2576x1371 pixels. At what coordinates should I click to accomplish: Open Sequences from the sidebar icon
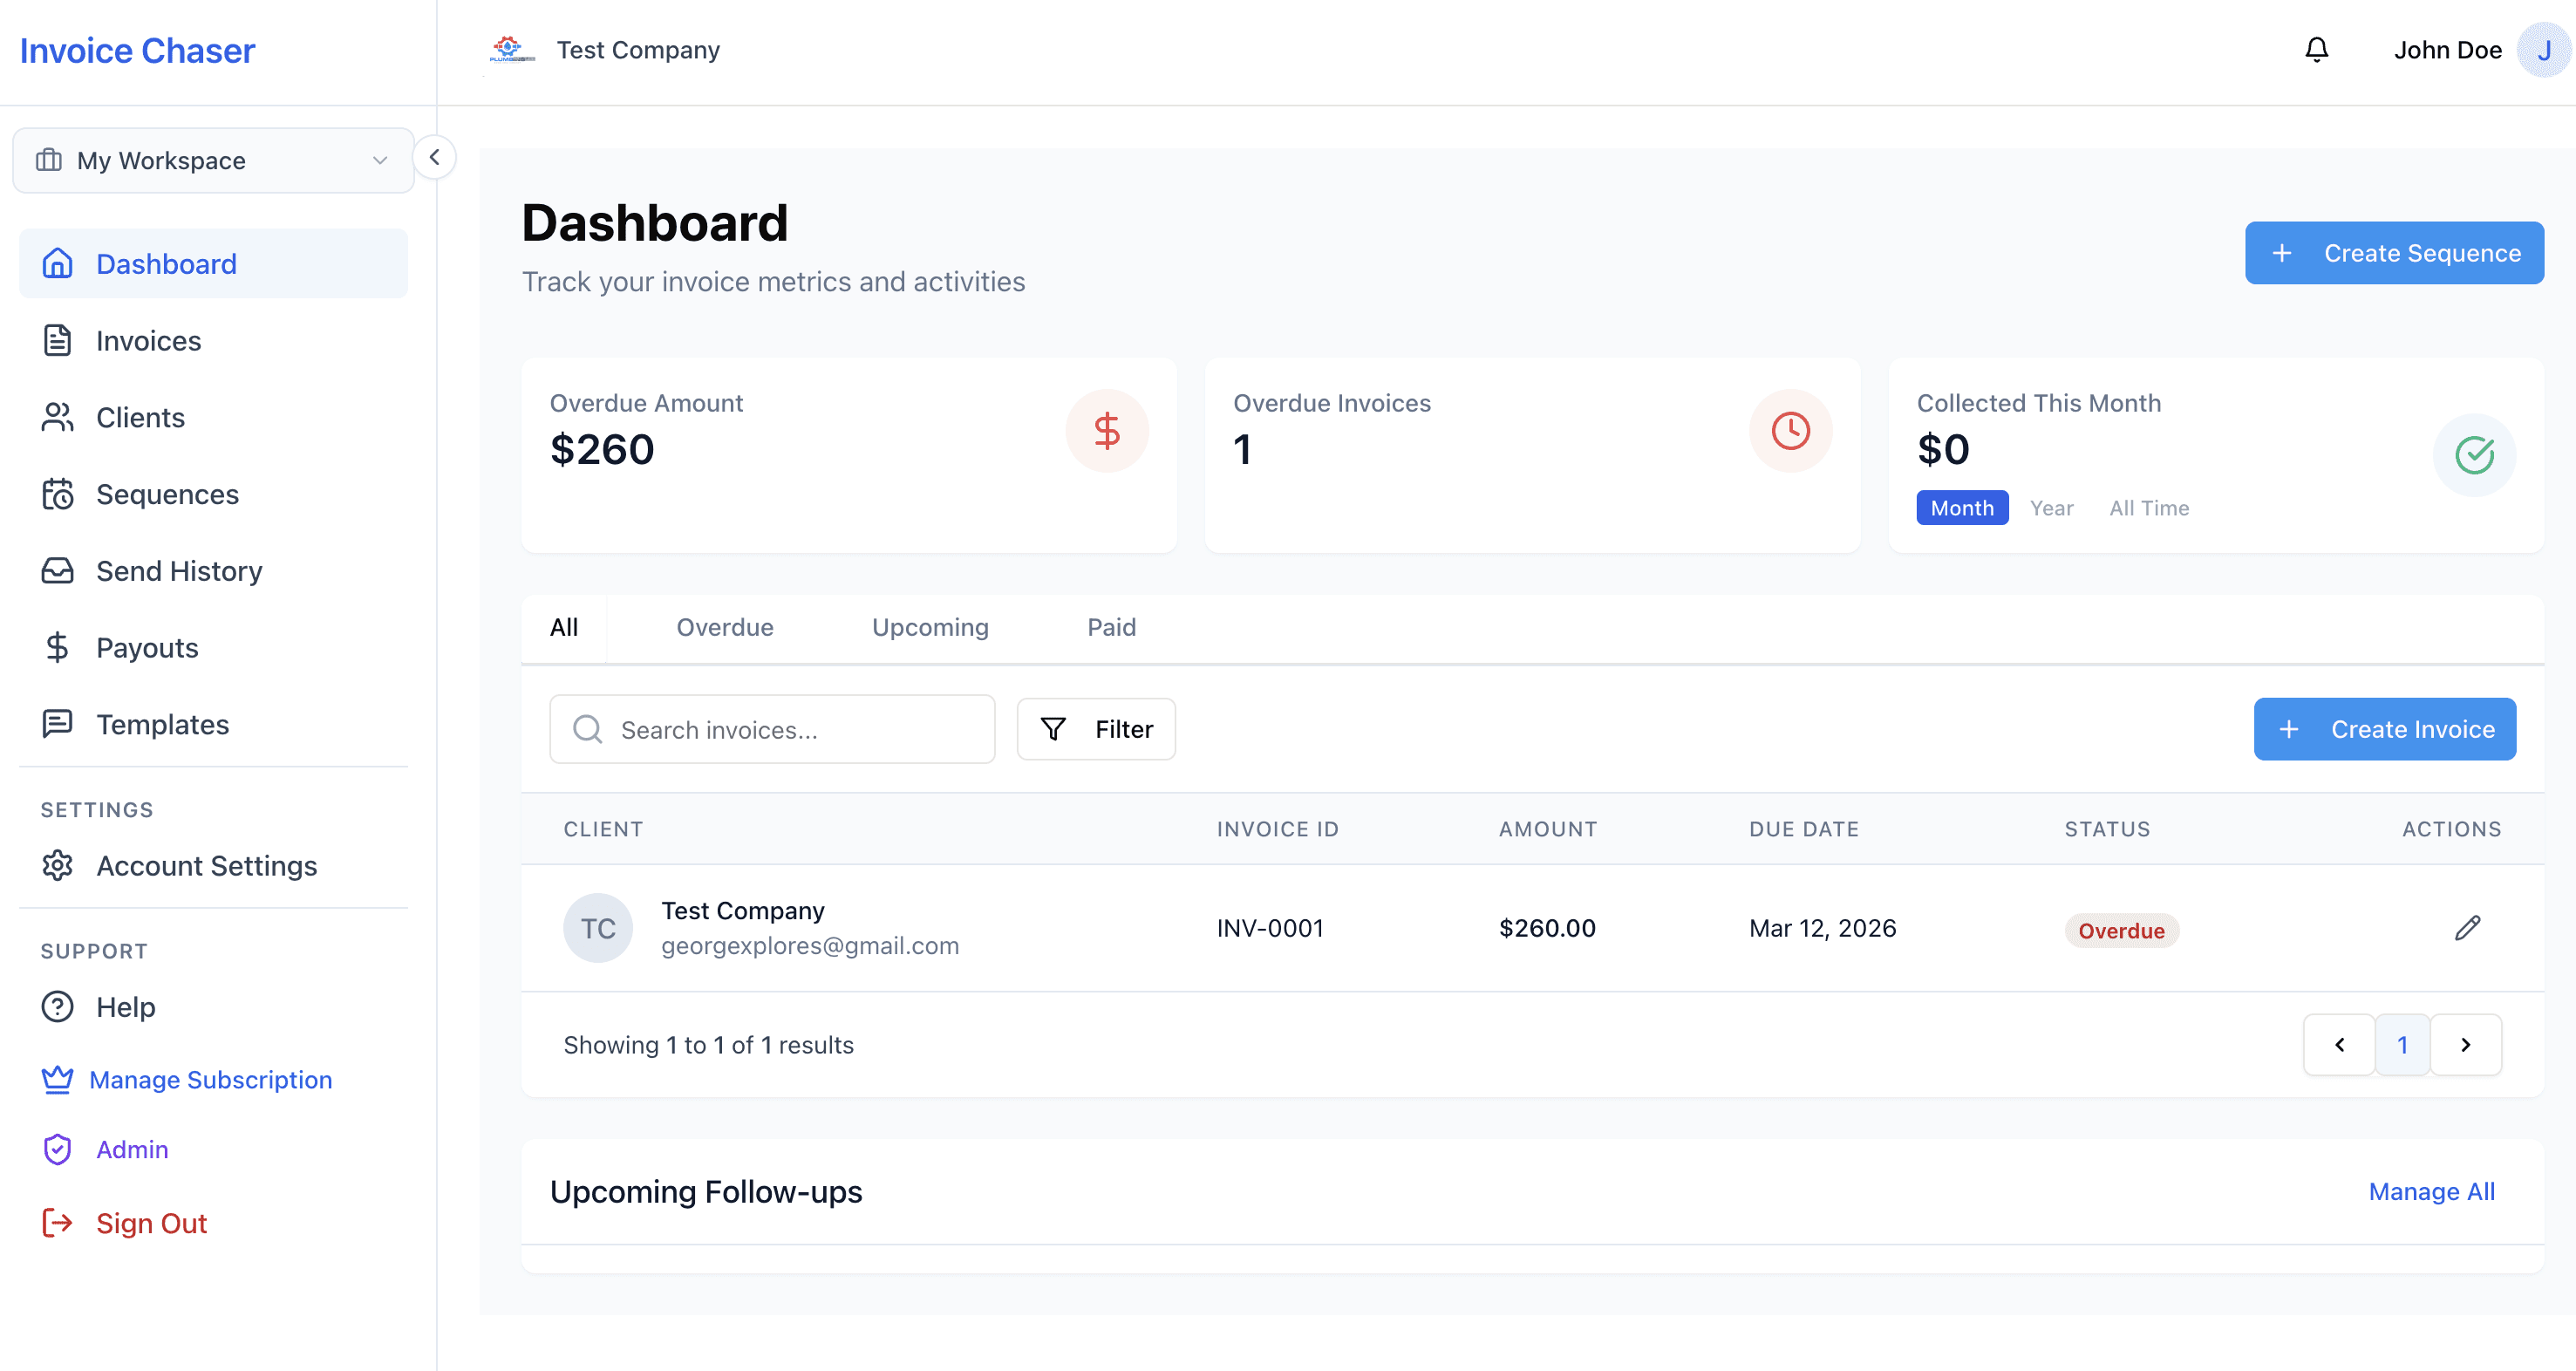coord(58,494)
